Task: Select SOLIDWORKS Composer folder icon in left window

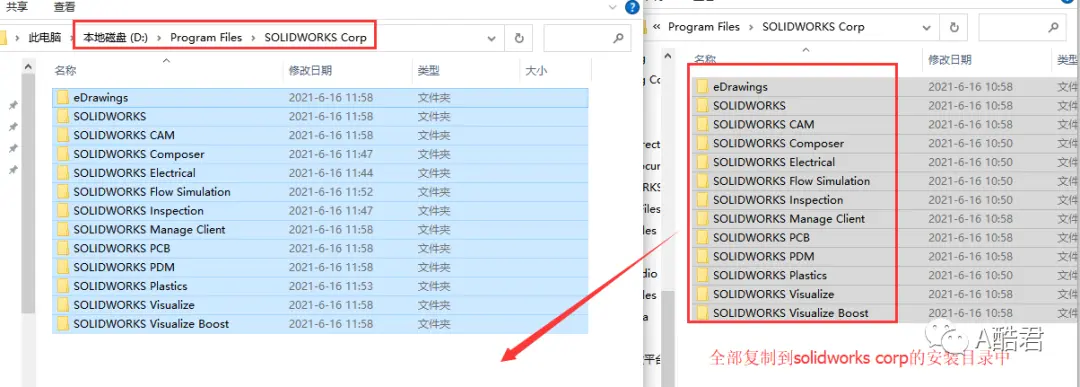Action: tap(63, 154)
